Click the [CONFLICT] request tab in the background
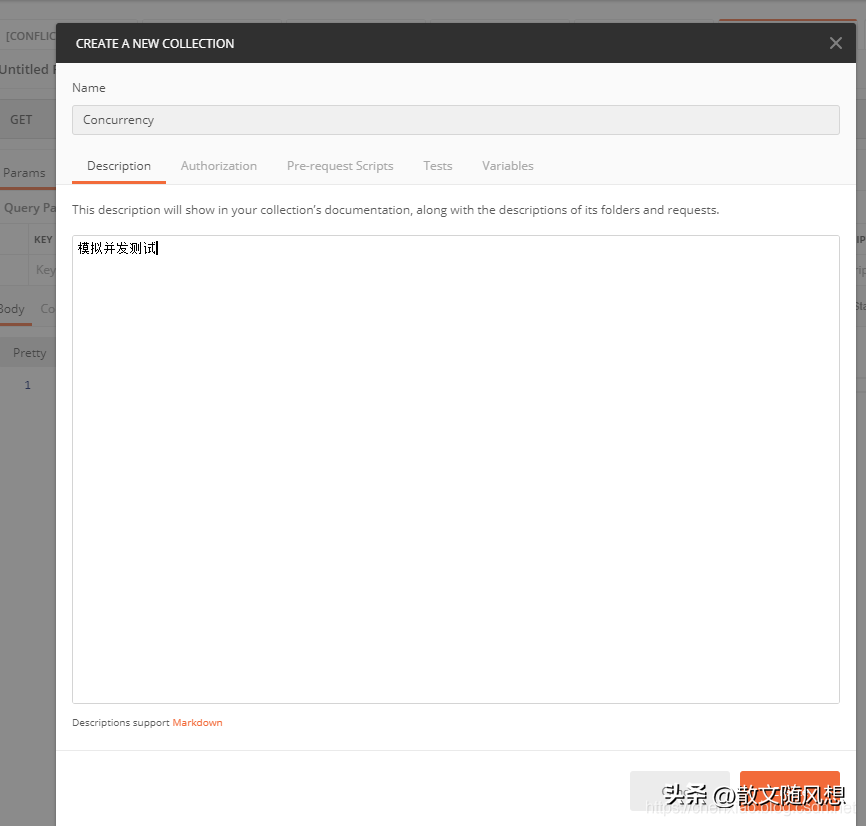Image resolution: width=866 pixels, height=826 pixels. [x=30, y=36]
